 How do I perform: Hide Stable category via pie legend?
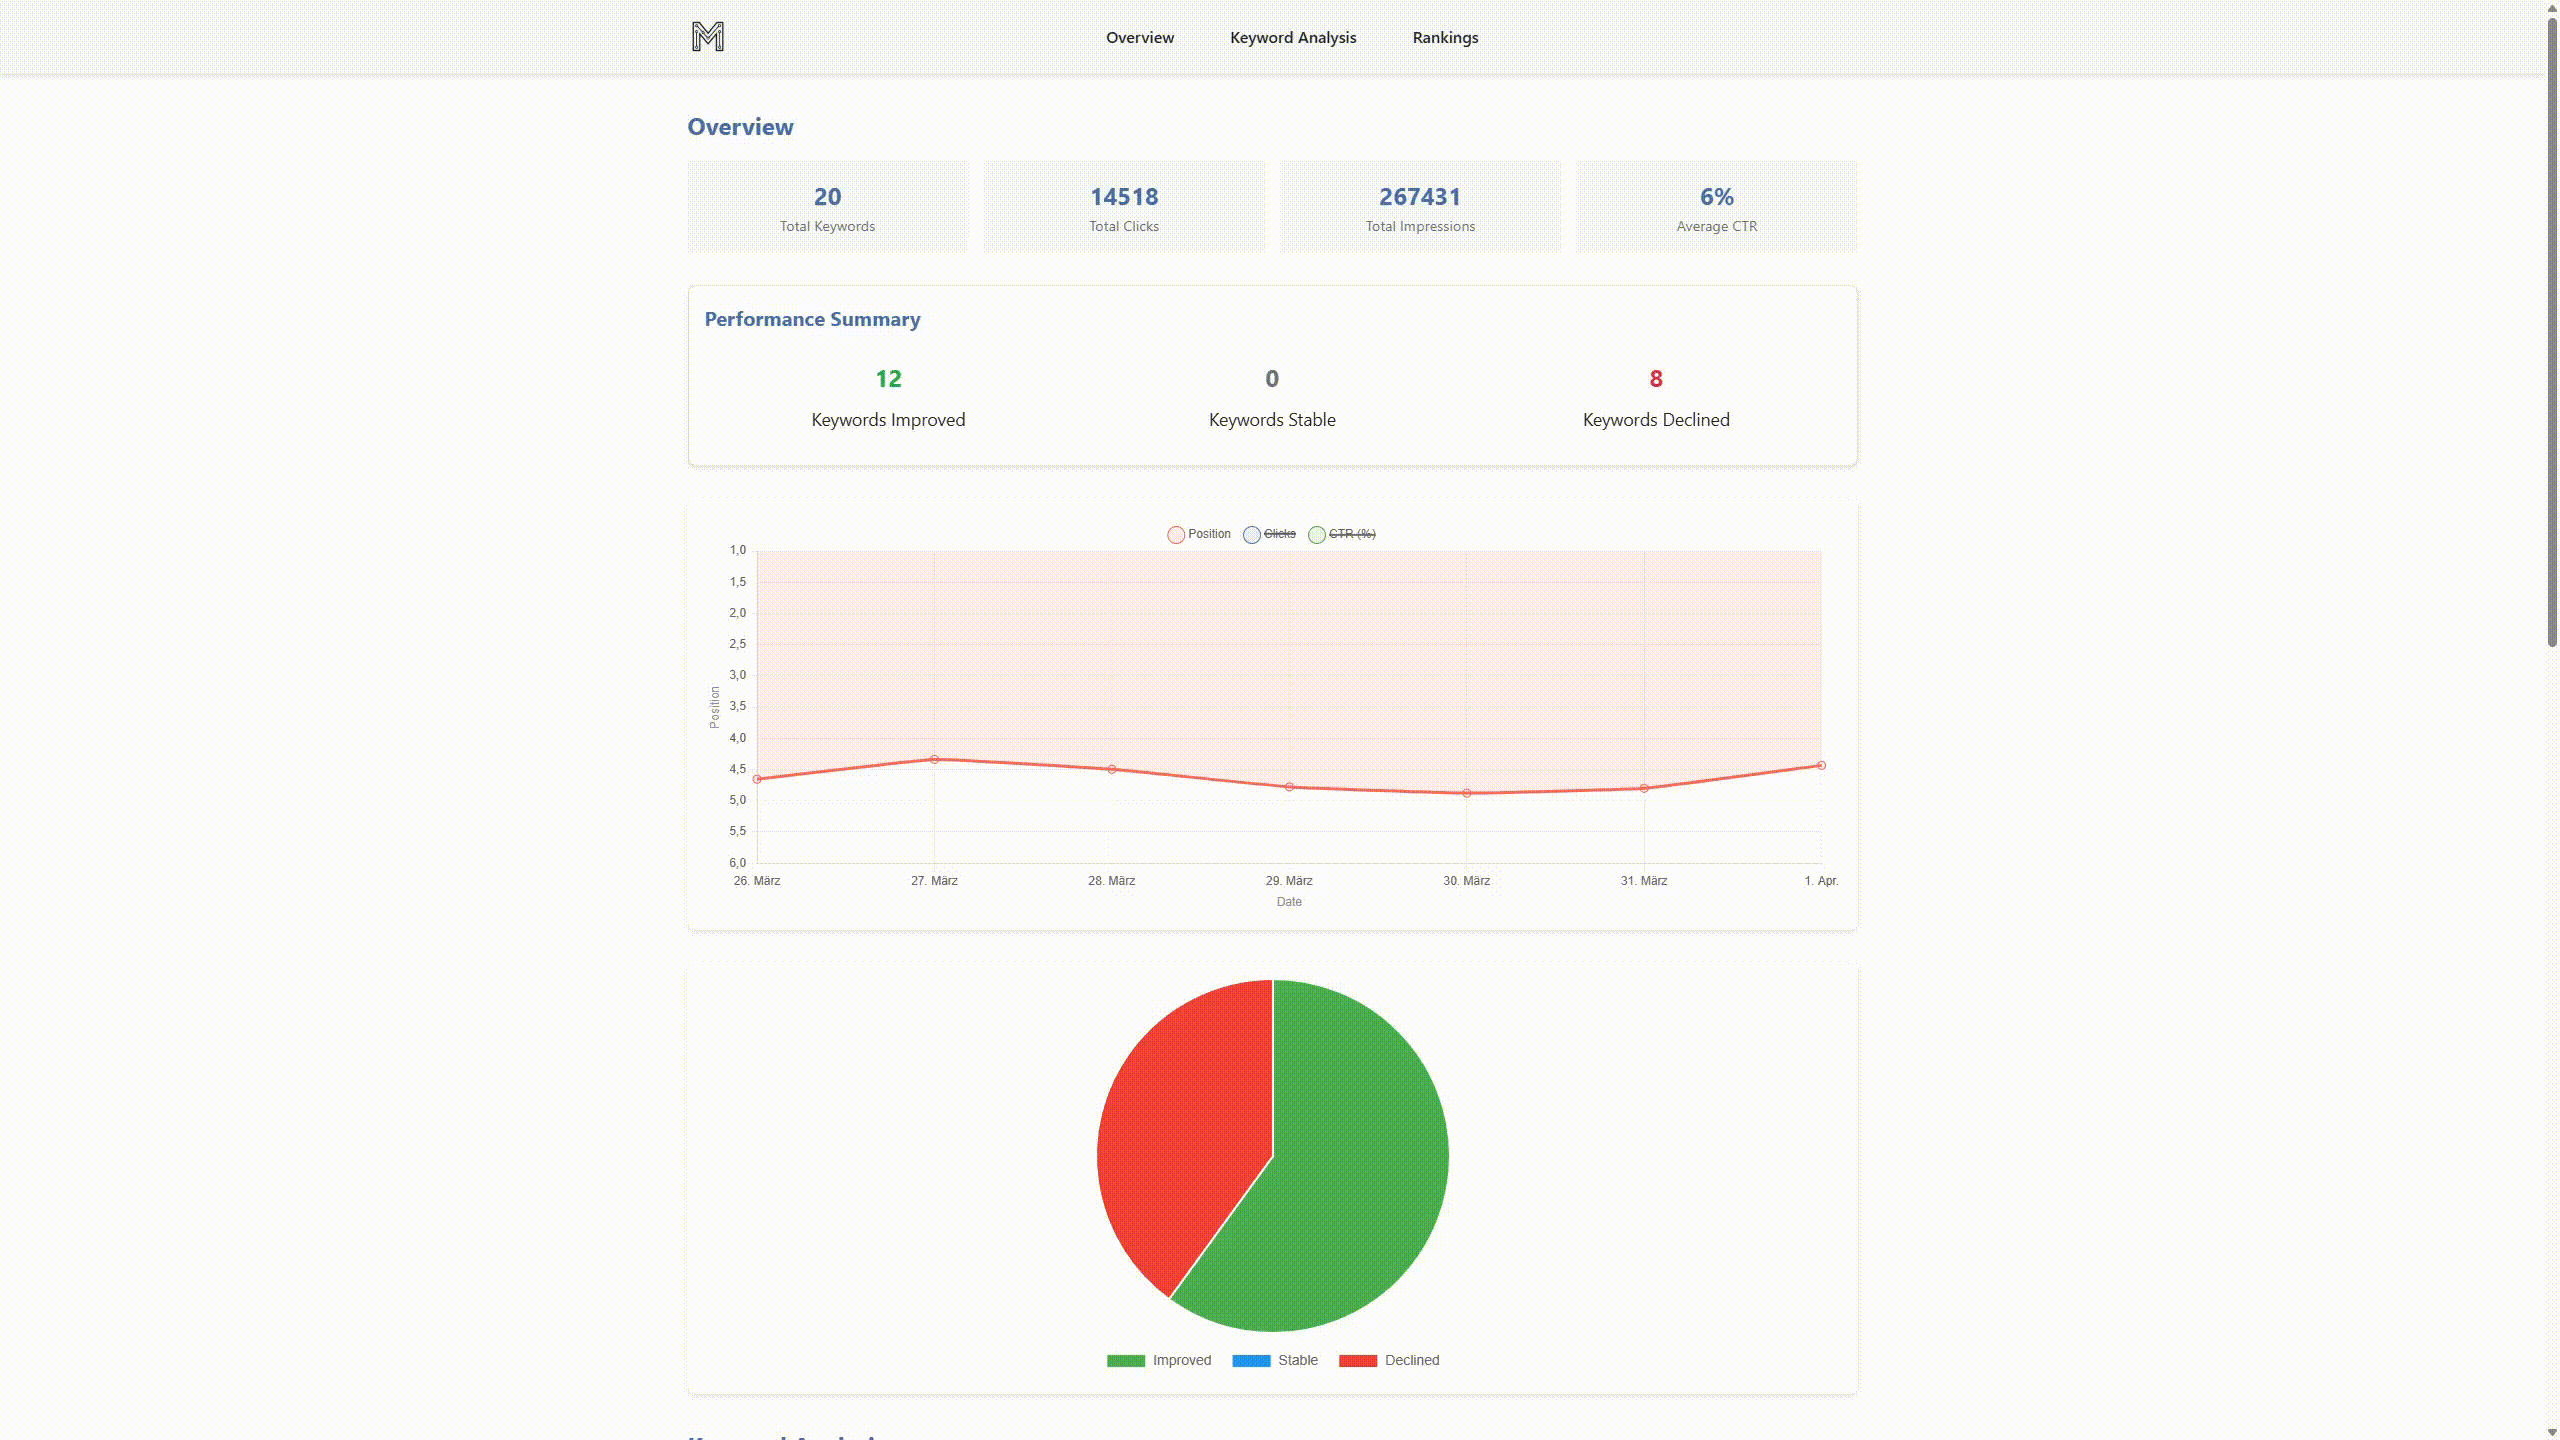pos(1274,1360)
